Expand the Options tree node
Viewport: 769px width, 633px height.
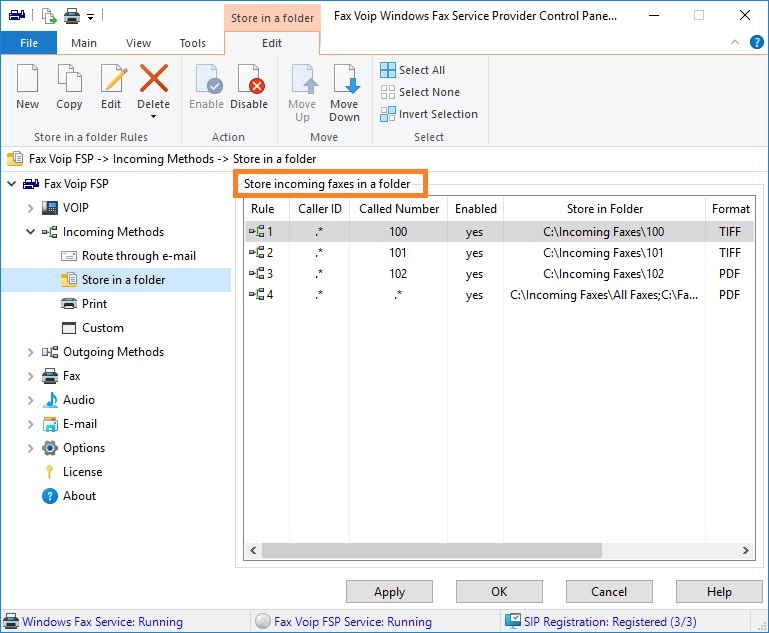(x=30, y=448)
